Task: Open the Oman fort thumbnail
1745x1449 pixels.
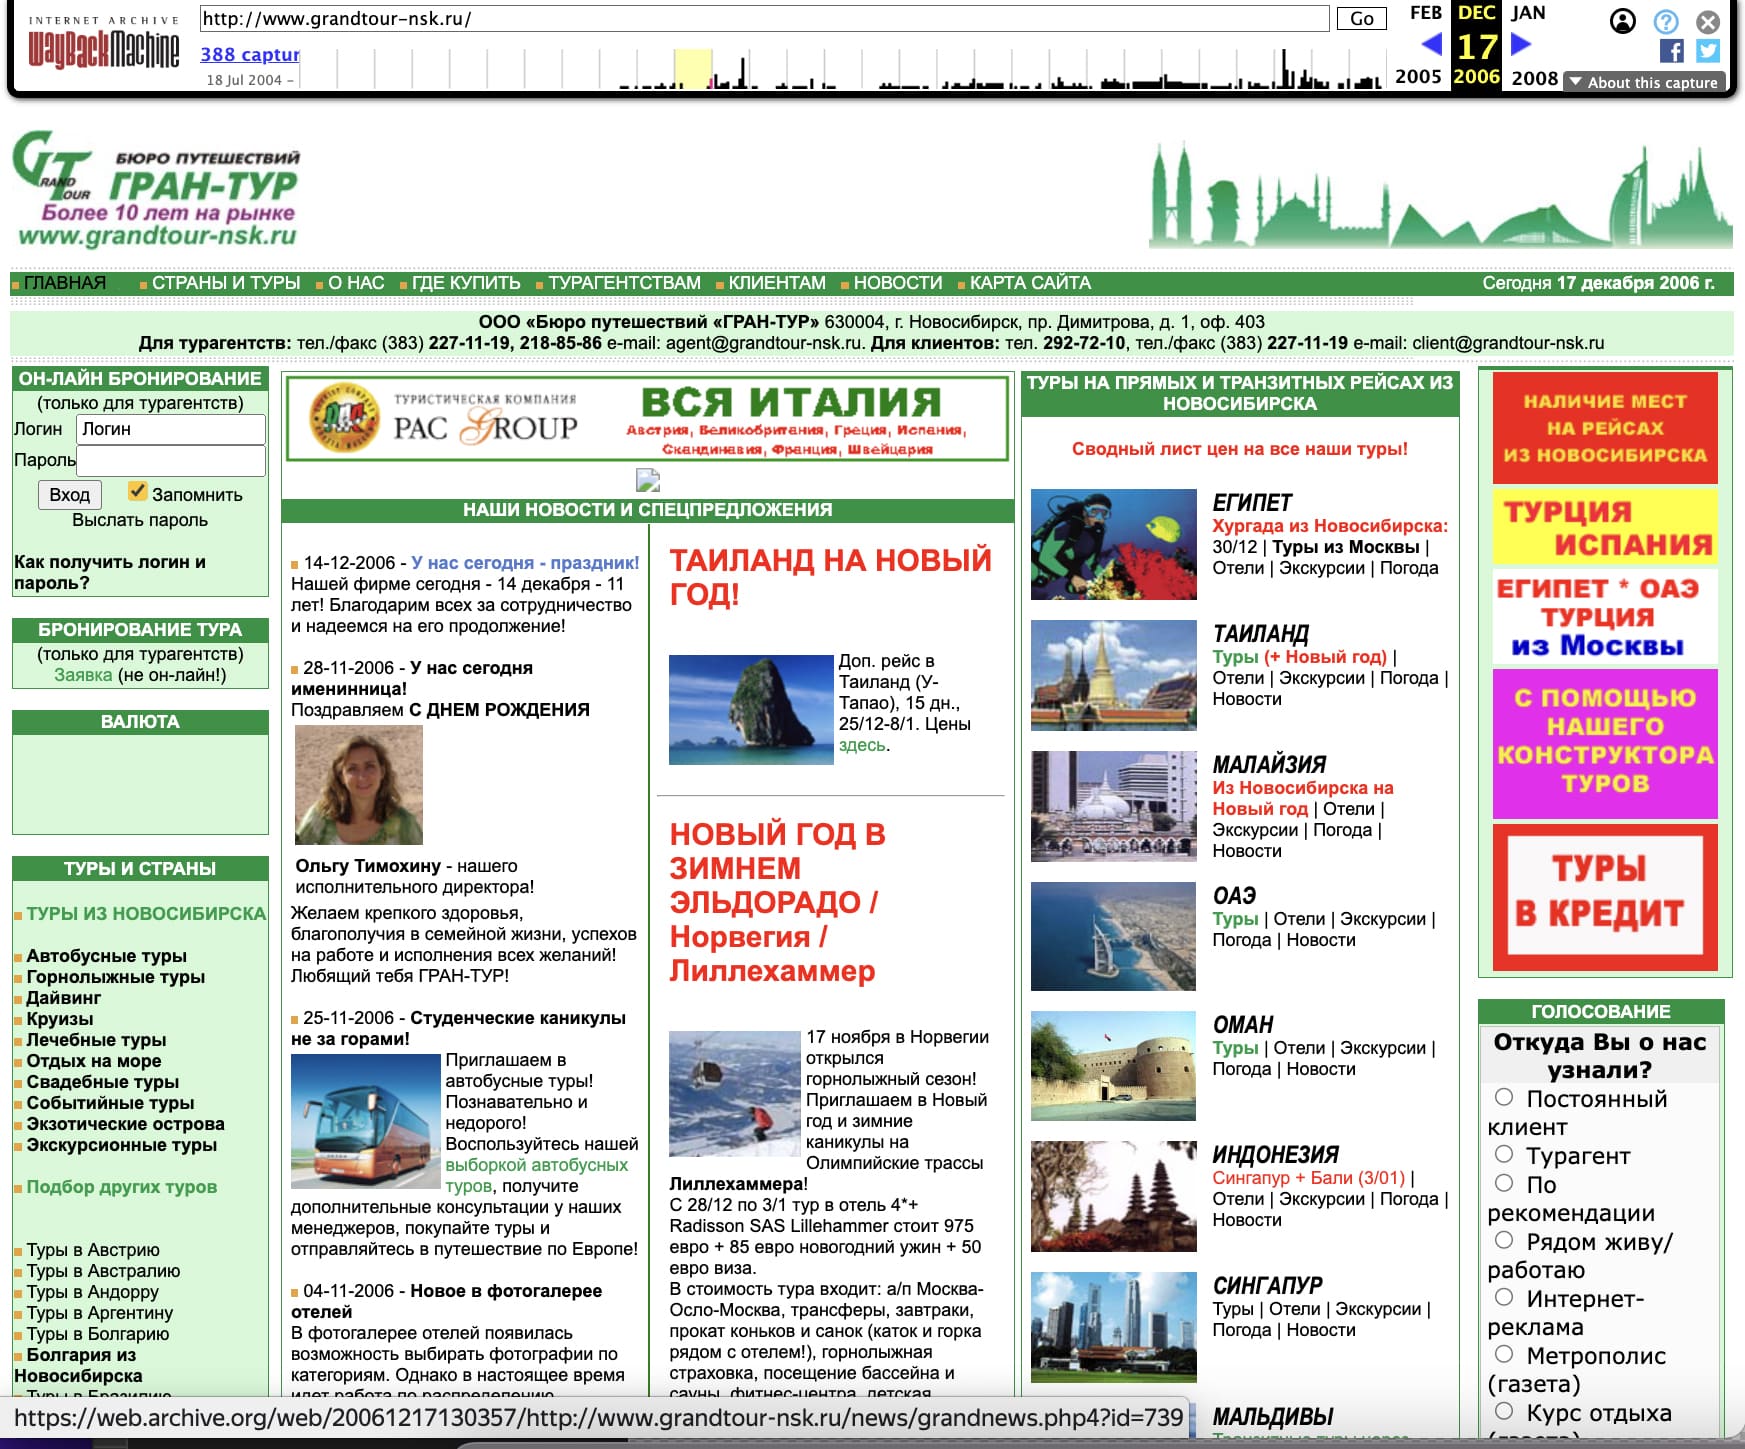Action: (x=1113, y=1065)
